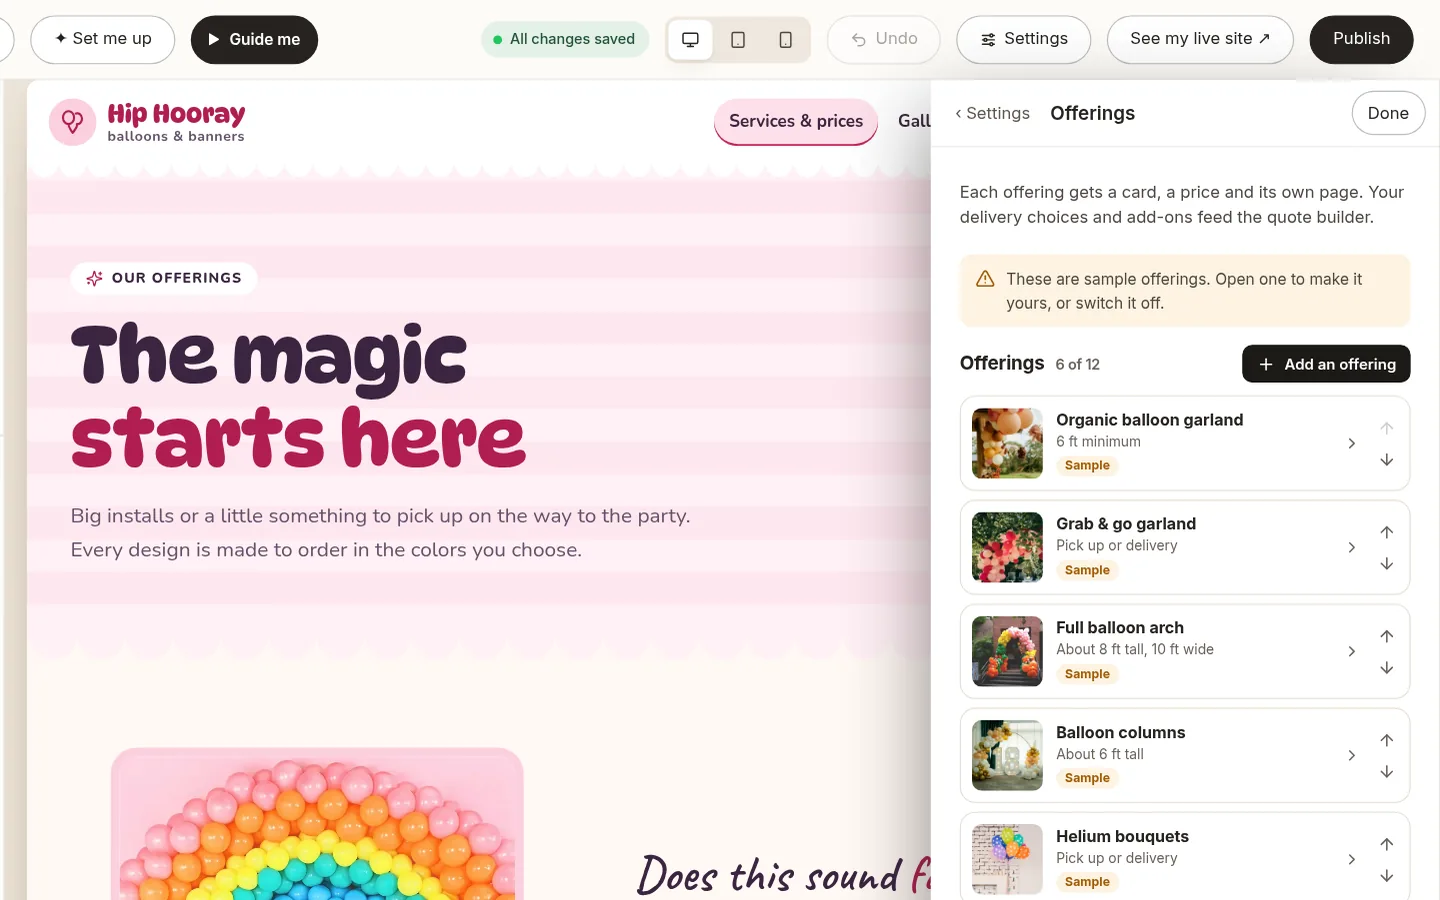
Task: Switch to tablet preview icon
Action: (x=738, y=40)
